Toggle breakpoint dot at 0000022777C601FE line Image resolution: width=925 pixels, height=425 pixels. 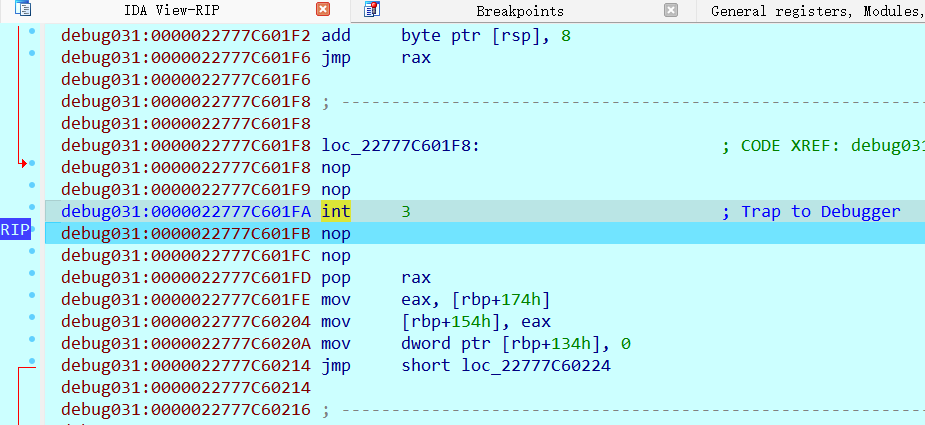tap(32, 295)
